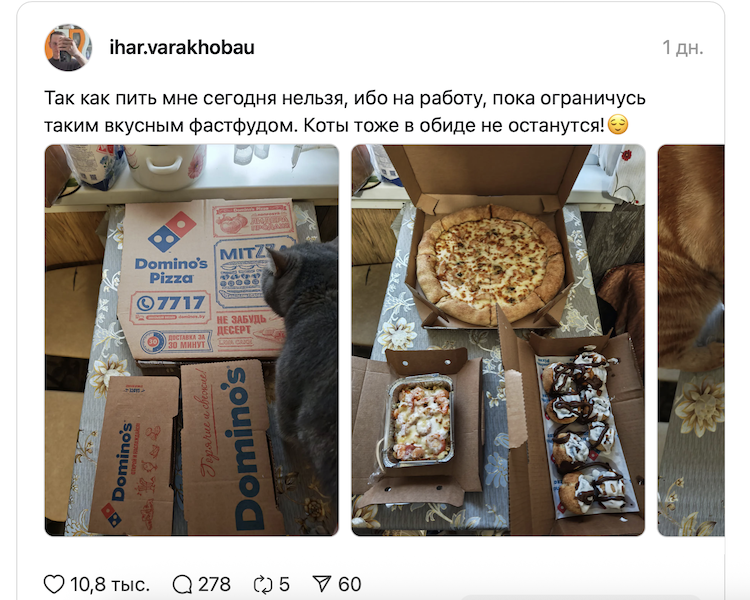Image resolution: width=750 pixels, height=600 pixels.
Task: Click the relieved face emoji in caption
Action: click(618, 125)
